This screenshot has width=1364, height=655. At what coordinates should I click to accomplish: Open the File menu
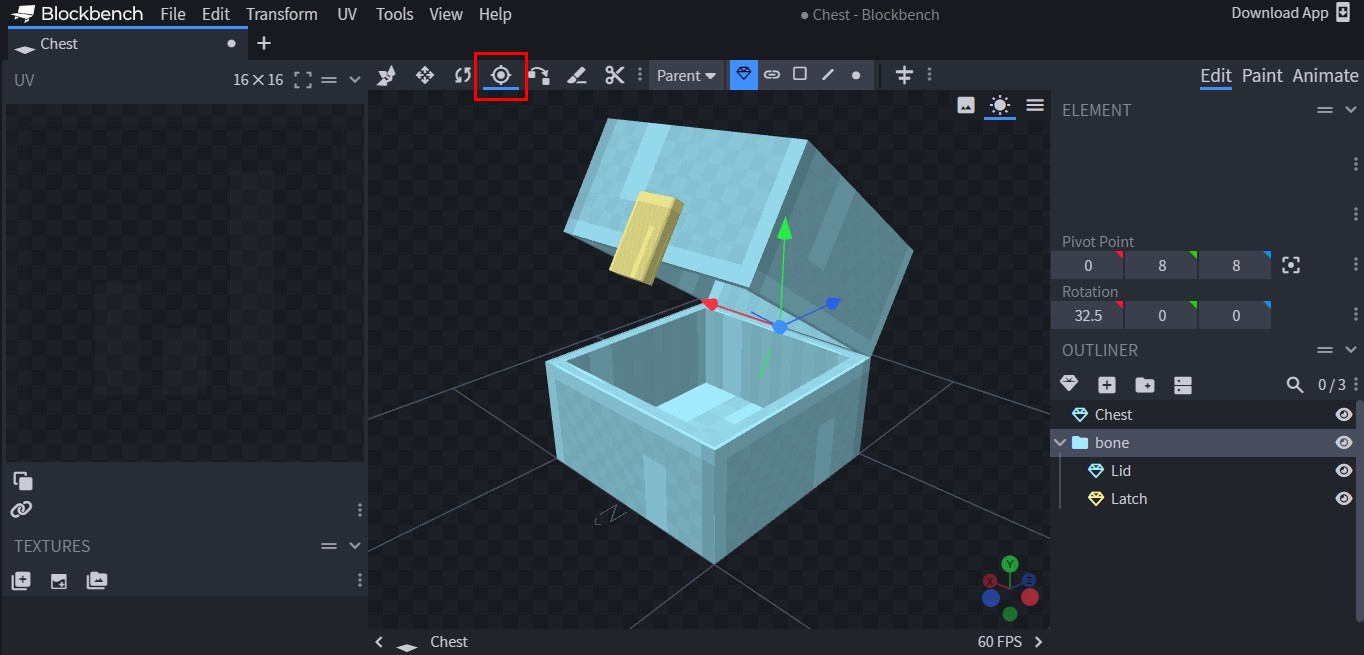pos(173,14)
